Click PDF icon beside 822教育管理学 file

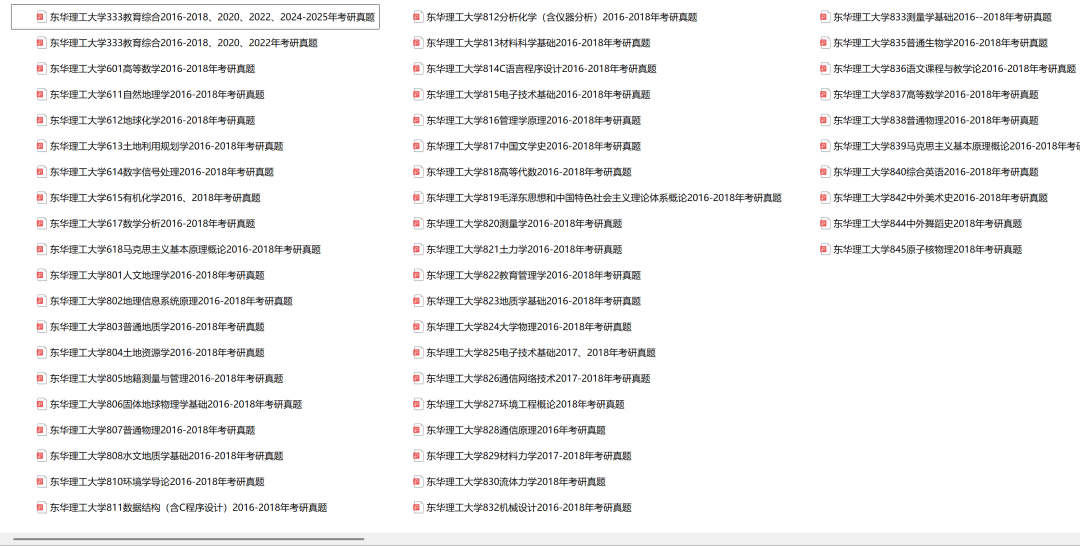(x=417, y=275)
